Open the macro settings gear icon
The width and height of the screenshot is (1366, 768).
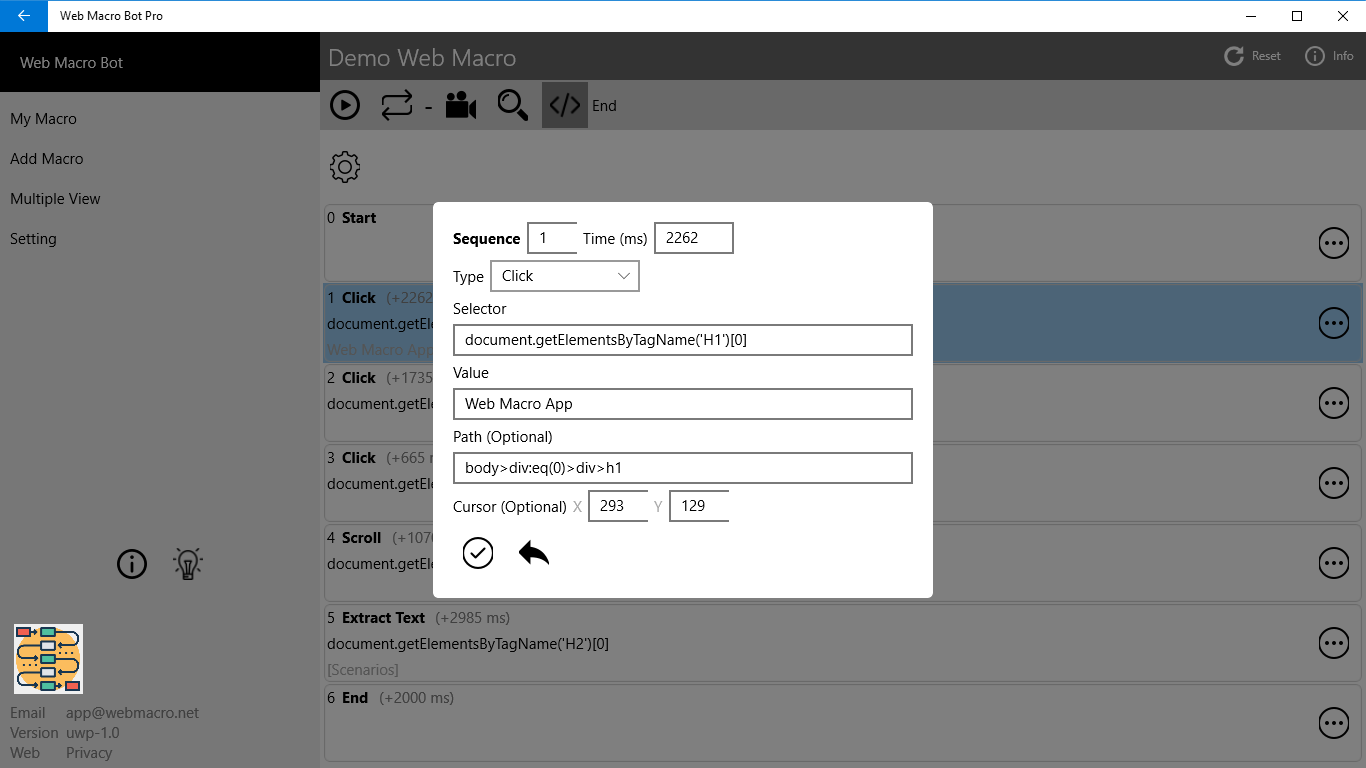click(344, 167)
